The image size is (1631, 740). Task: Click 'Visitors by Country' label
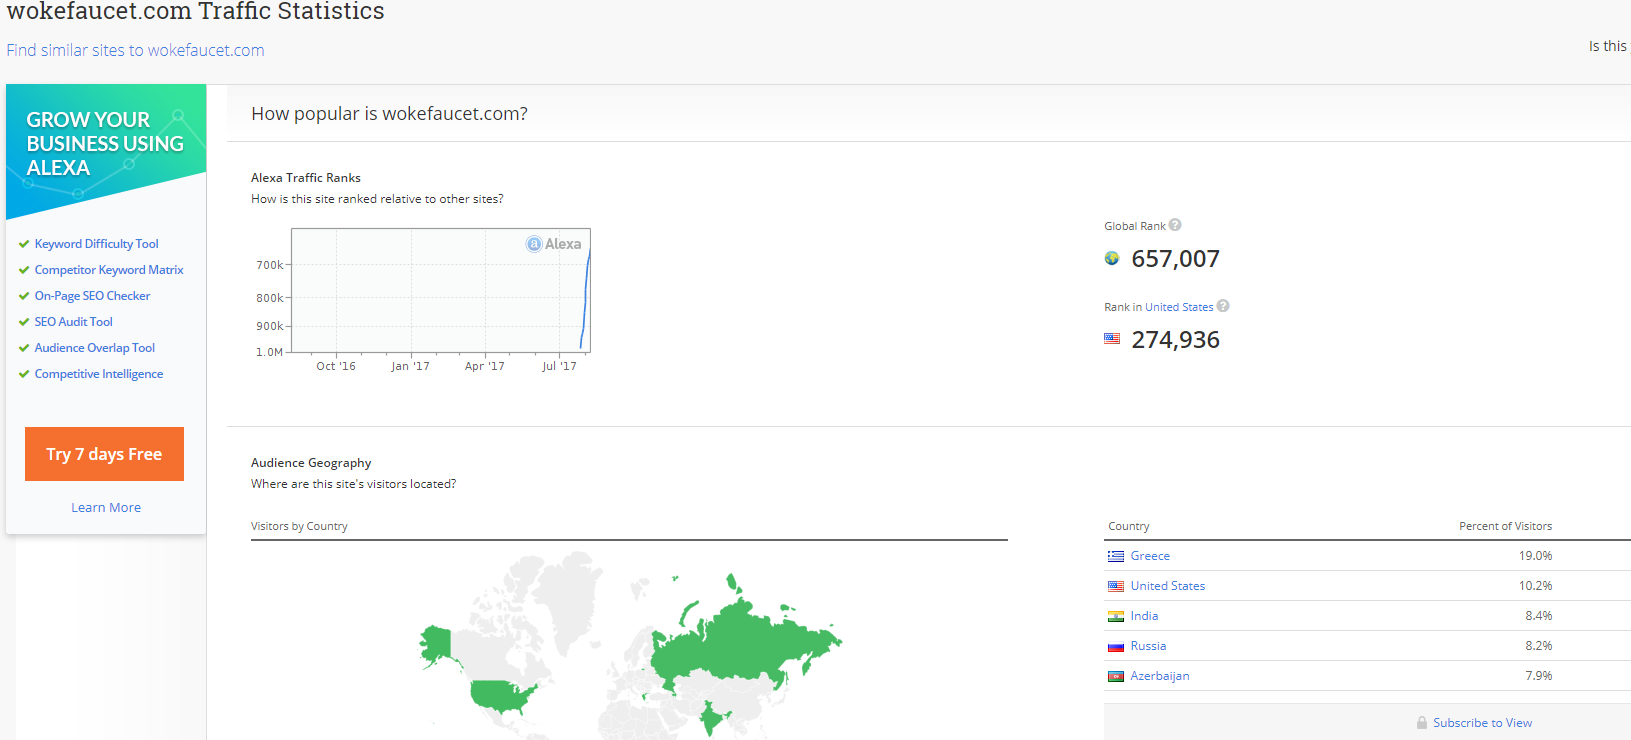(x=299, y=526)
